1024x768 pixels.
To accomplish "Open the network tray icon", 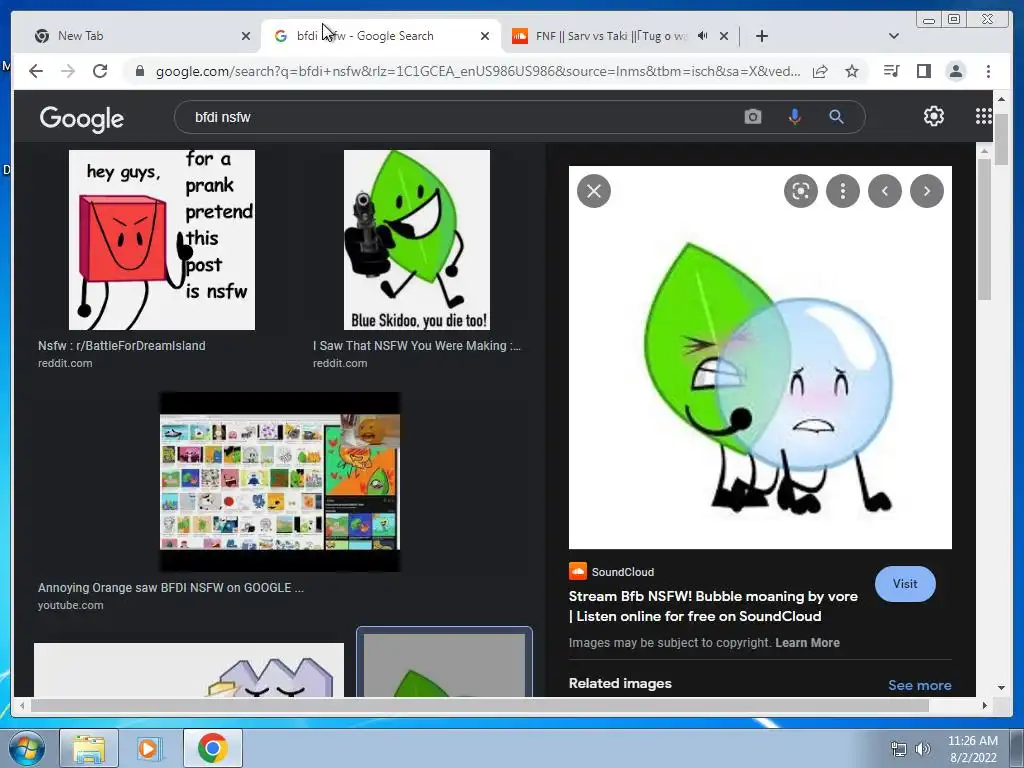I will pyautogui.click(x=899, y=749).
